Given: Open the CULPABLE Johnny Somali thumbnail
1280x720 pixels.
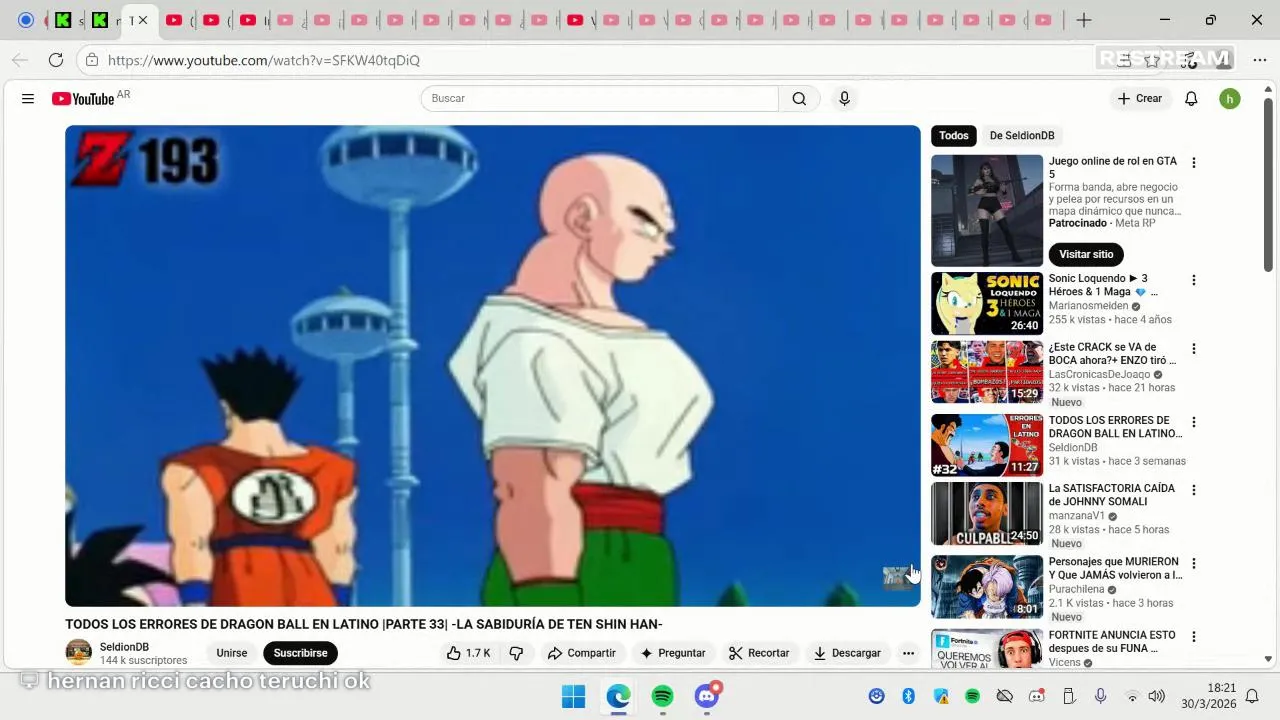Looking at the screenshot, I should pyautogui.click(x=987, y=513).
